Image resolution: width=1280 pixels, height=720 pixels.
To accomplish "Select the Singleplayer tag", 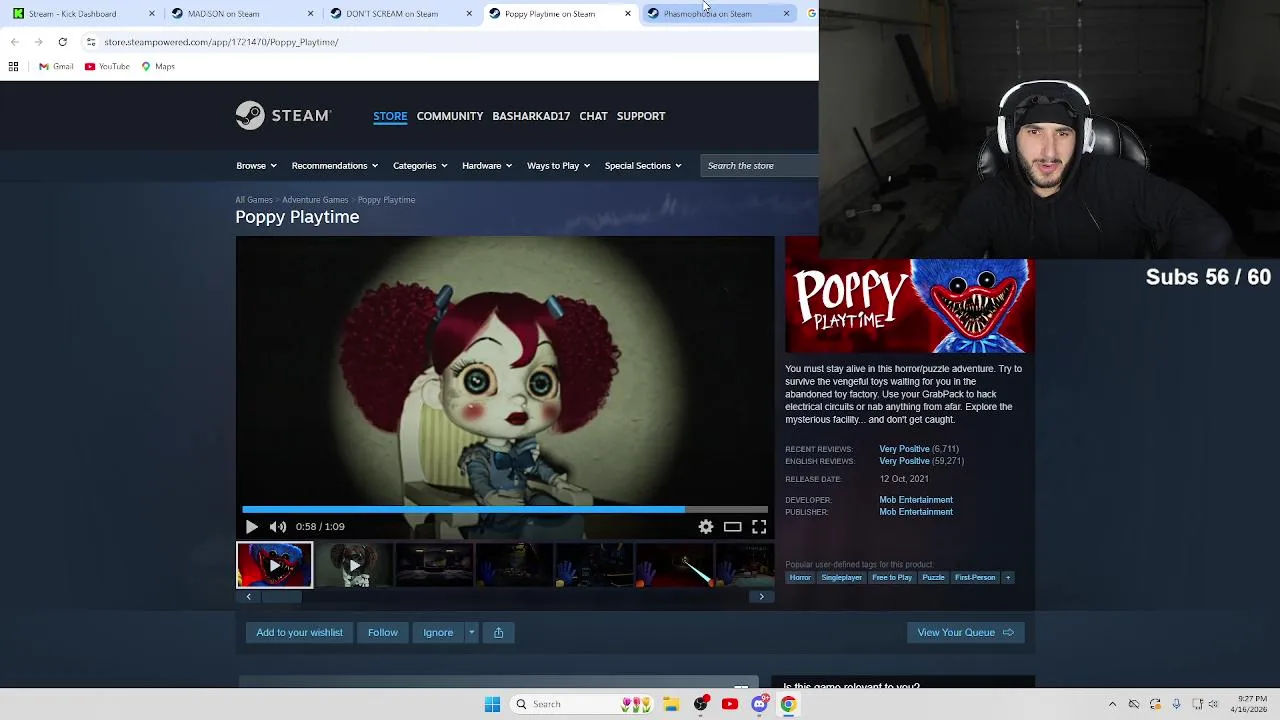I will (841, 577).
